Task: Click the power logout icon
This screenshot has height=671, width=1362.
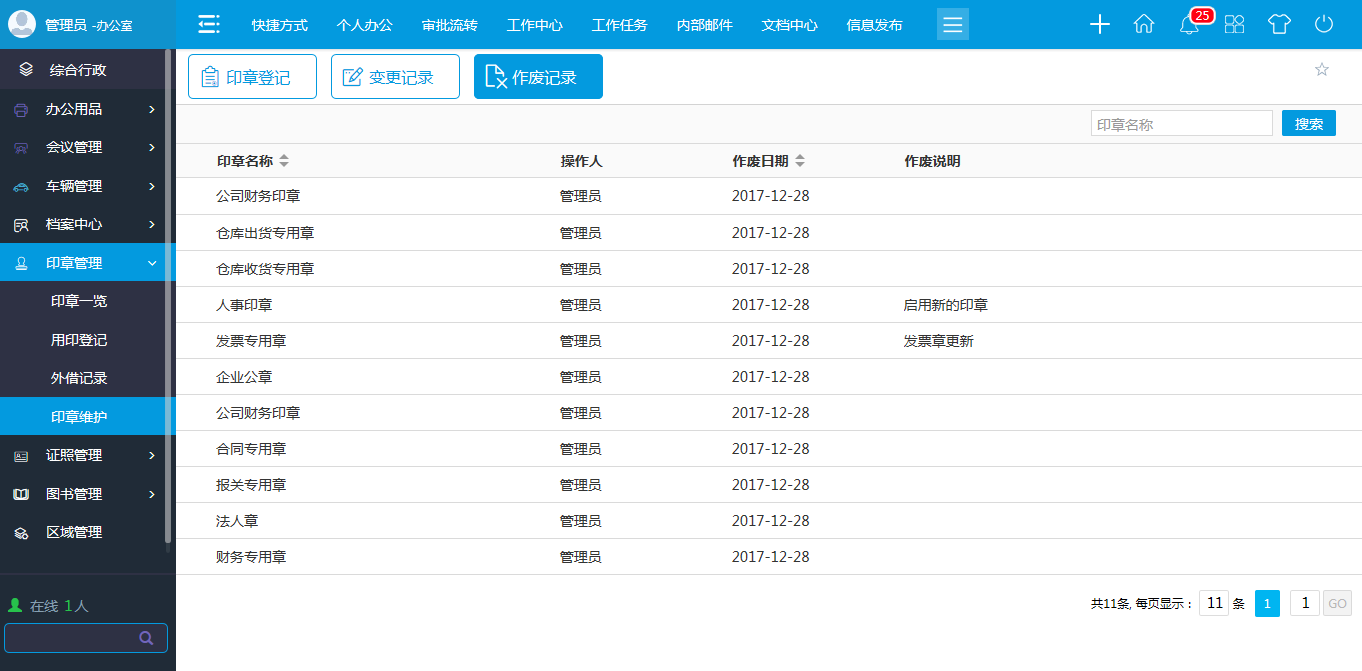Action: pyautogui.click(x=1324, y=24)
